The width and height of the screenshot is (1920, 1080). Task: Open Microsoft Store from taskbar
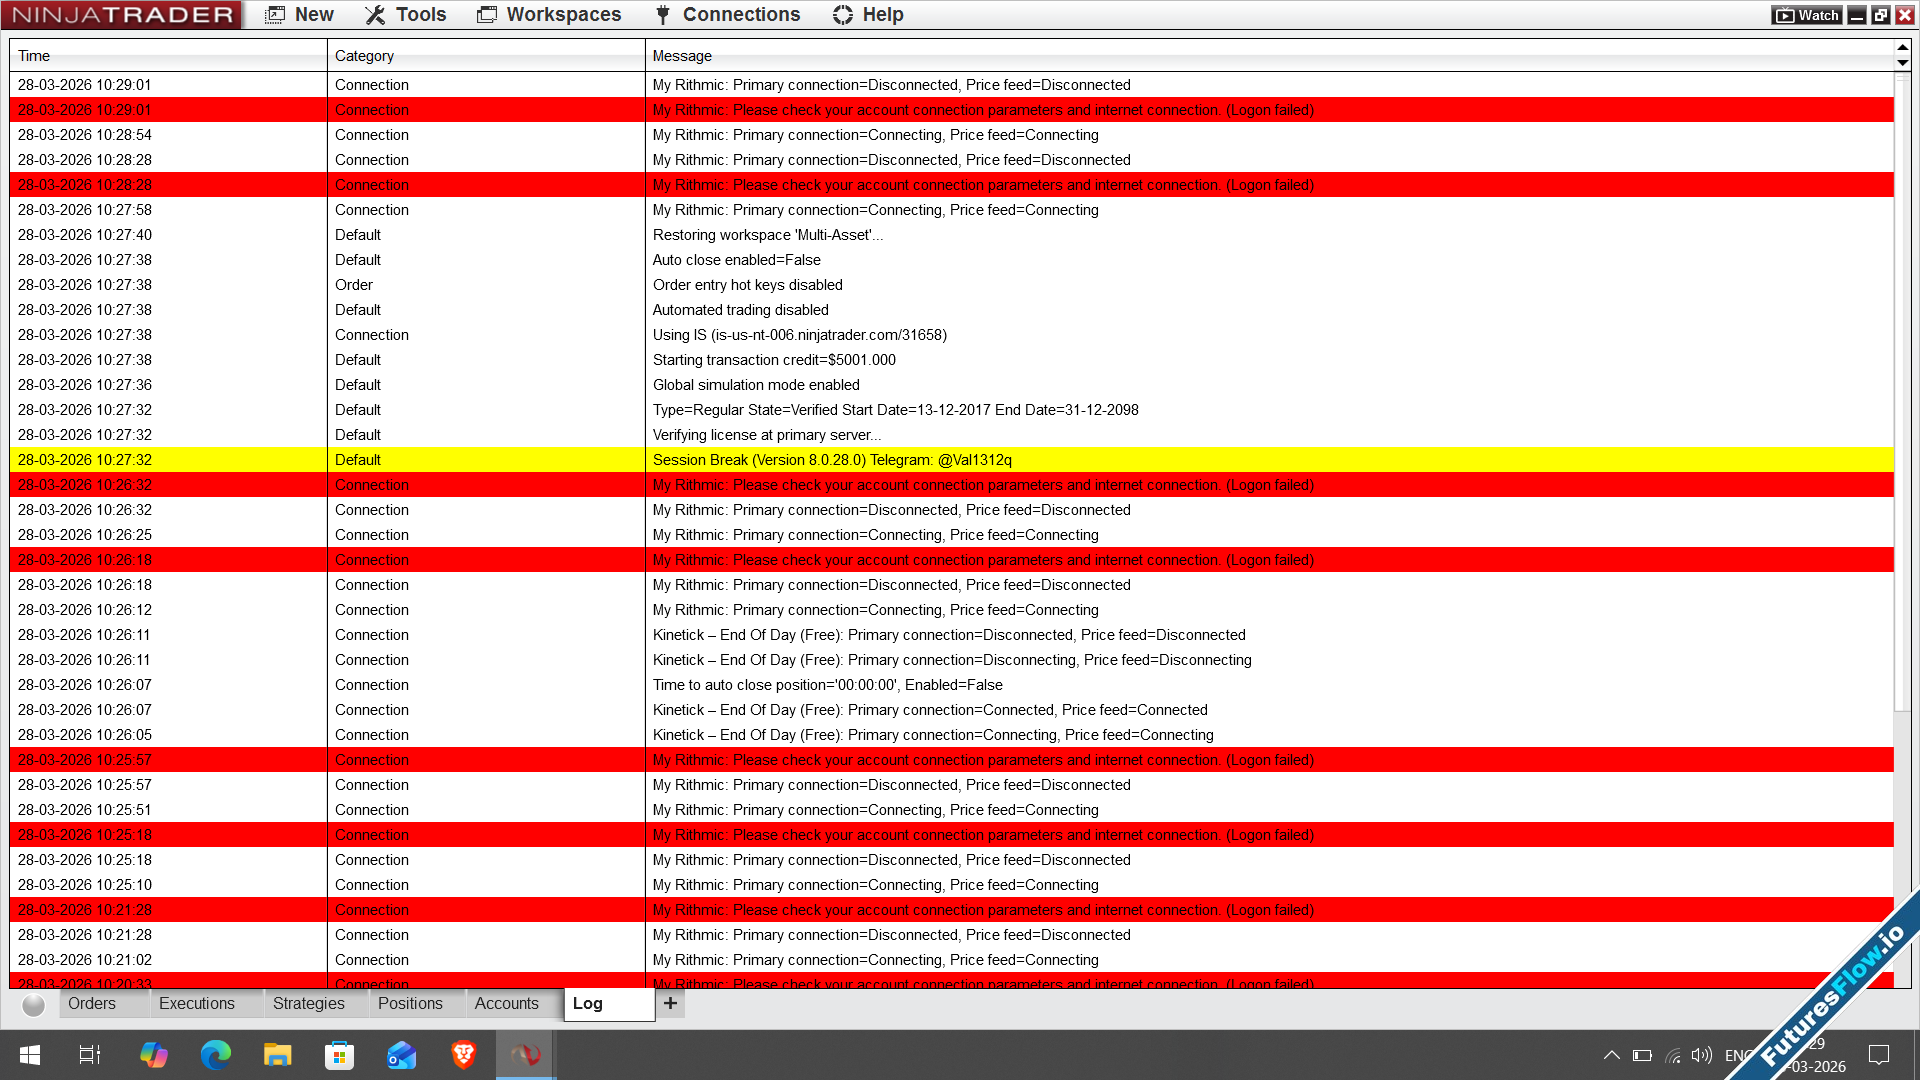point(339,1055)
